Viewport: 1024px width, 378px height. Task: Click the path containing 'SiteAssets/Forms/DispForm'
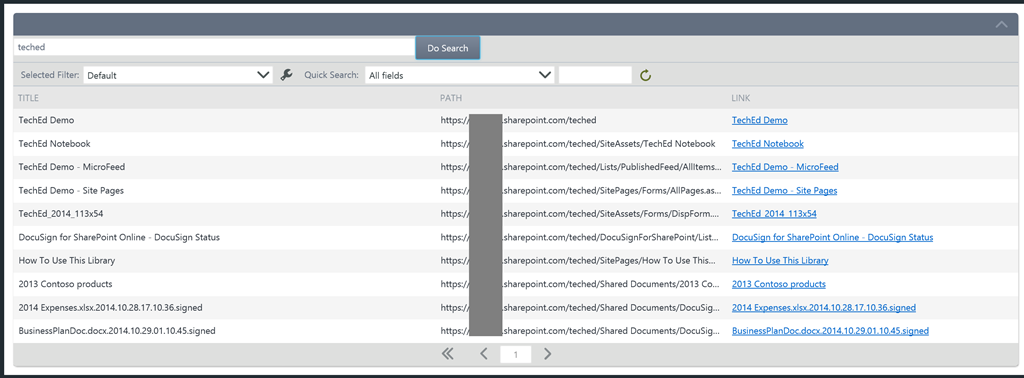pyautogui.click(x=580, y=213)
